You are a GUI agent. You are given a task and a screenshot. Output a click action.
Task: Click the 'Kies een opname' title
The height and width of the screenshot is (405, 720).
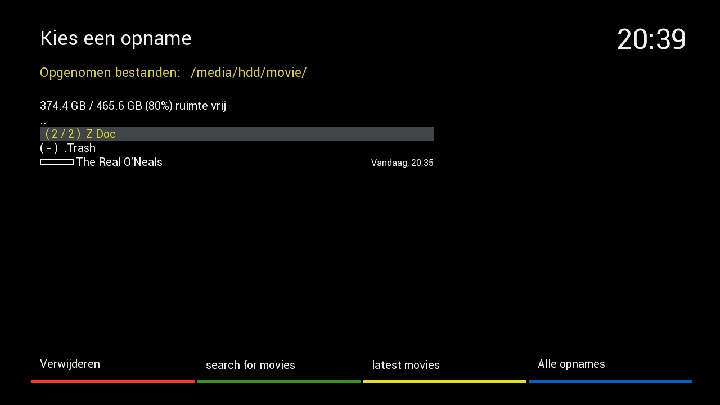tap(115, 39)
